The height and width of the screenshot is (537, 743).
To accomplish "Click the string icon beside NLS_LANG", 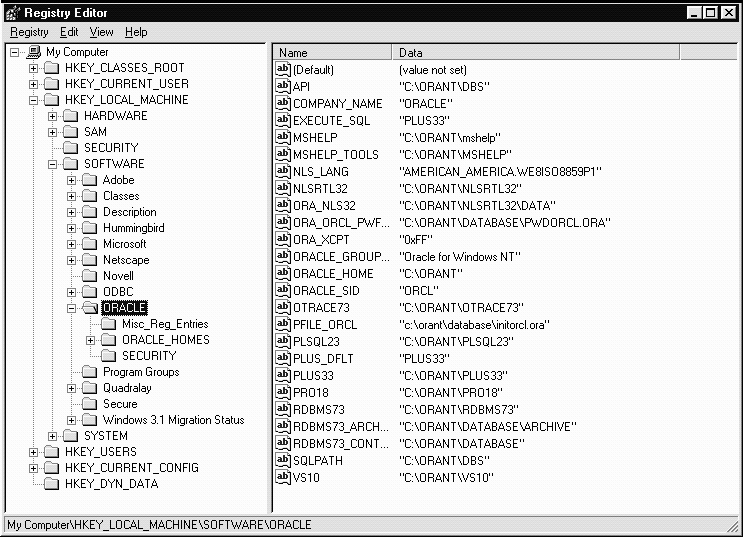I will tap(283, 172).
